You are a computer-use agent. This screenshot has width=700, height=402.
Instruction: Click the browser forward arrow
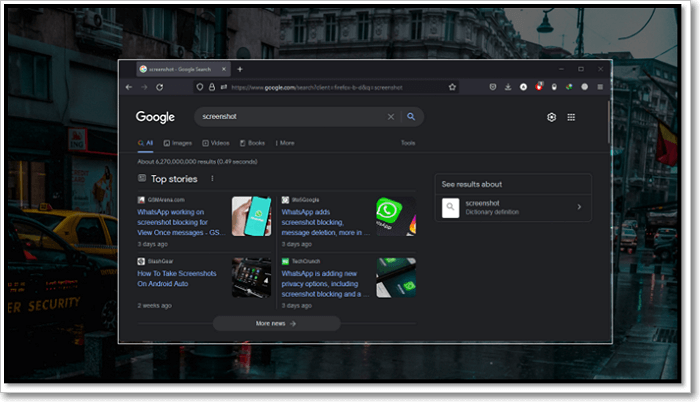pyautogui.click(x=144, y=87)
